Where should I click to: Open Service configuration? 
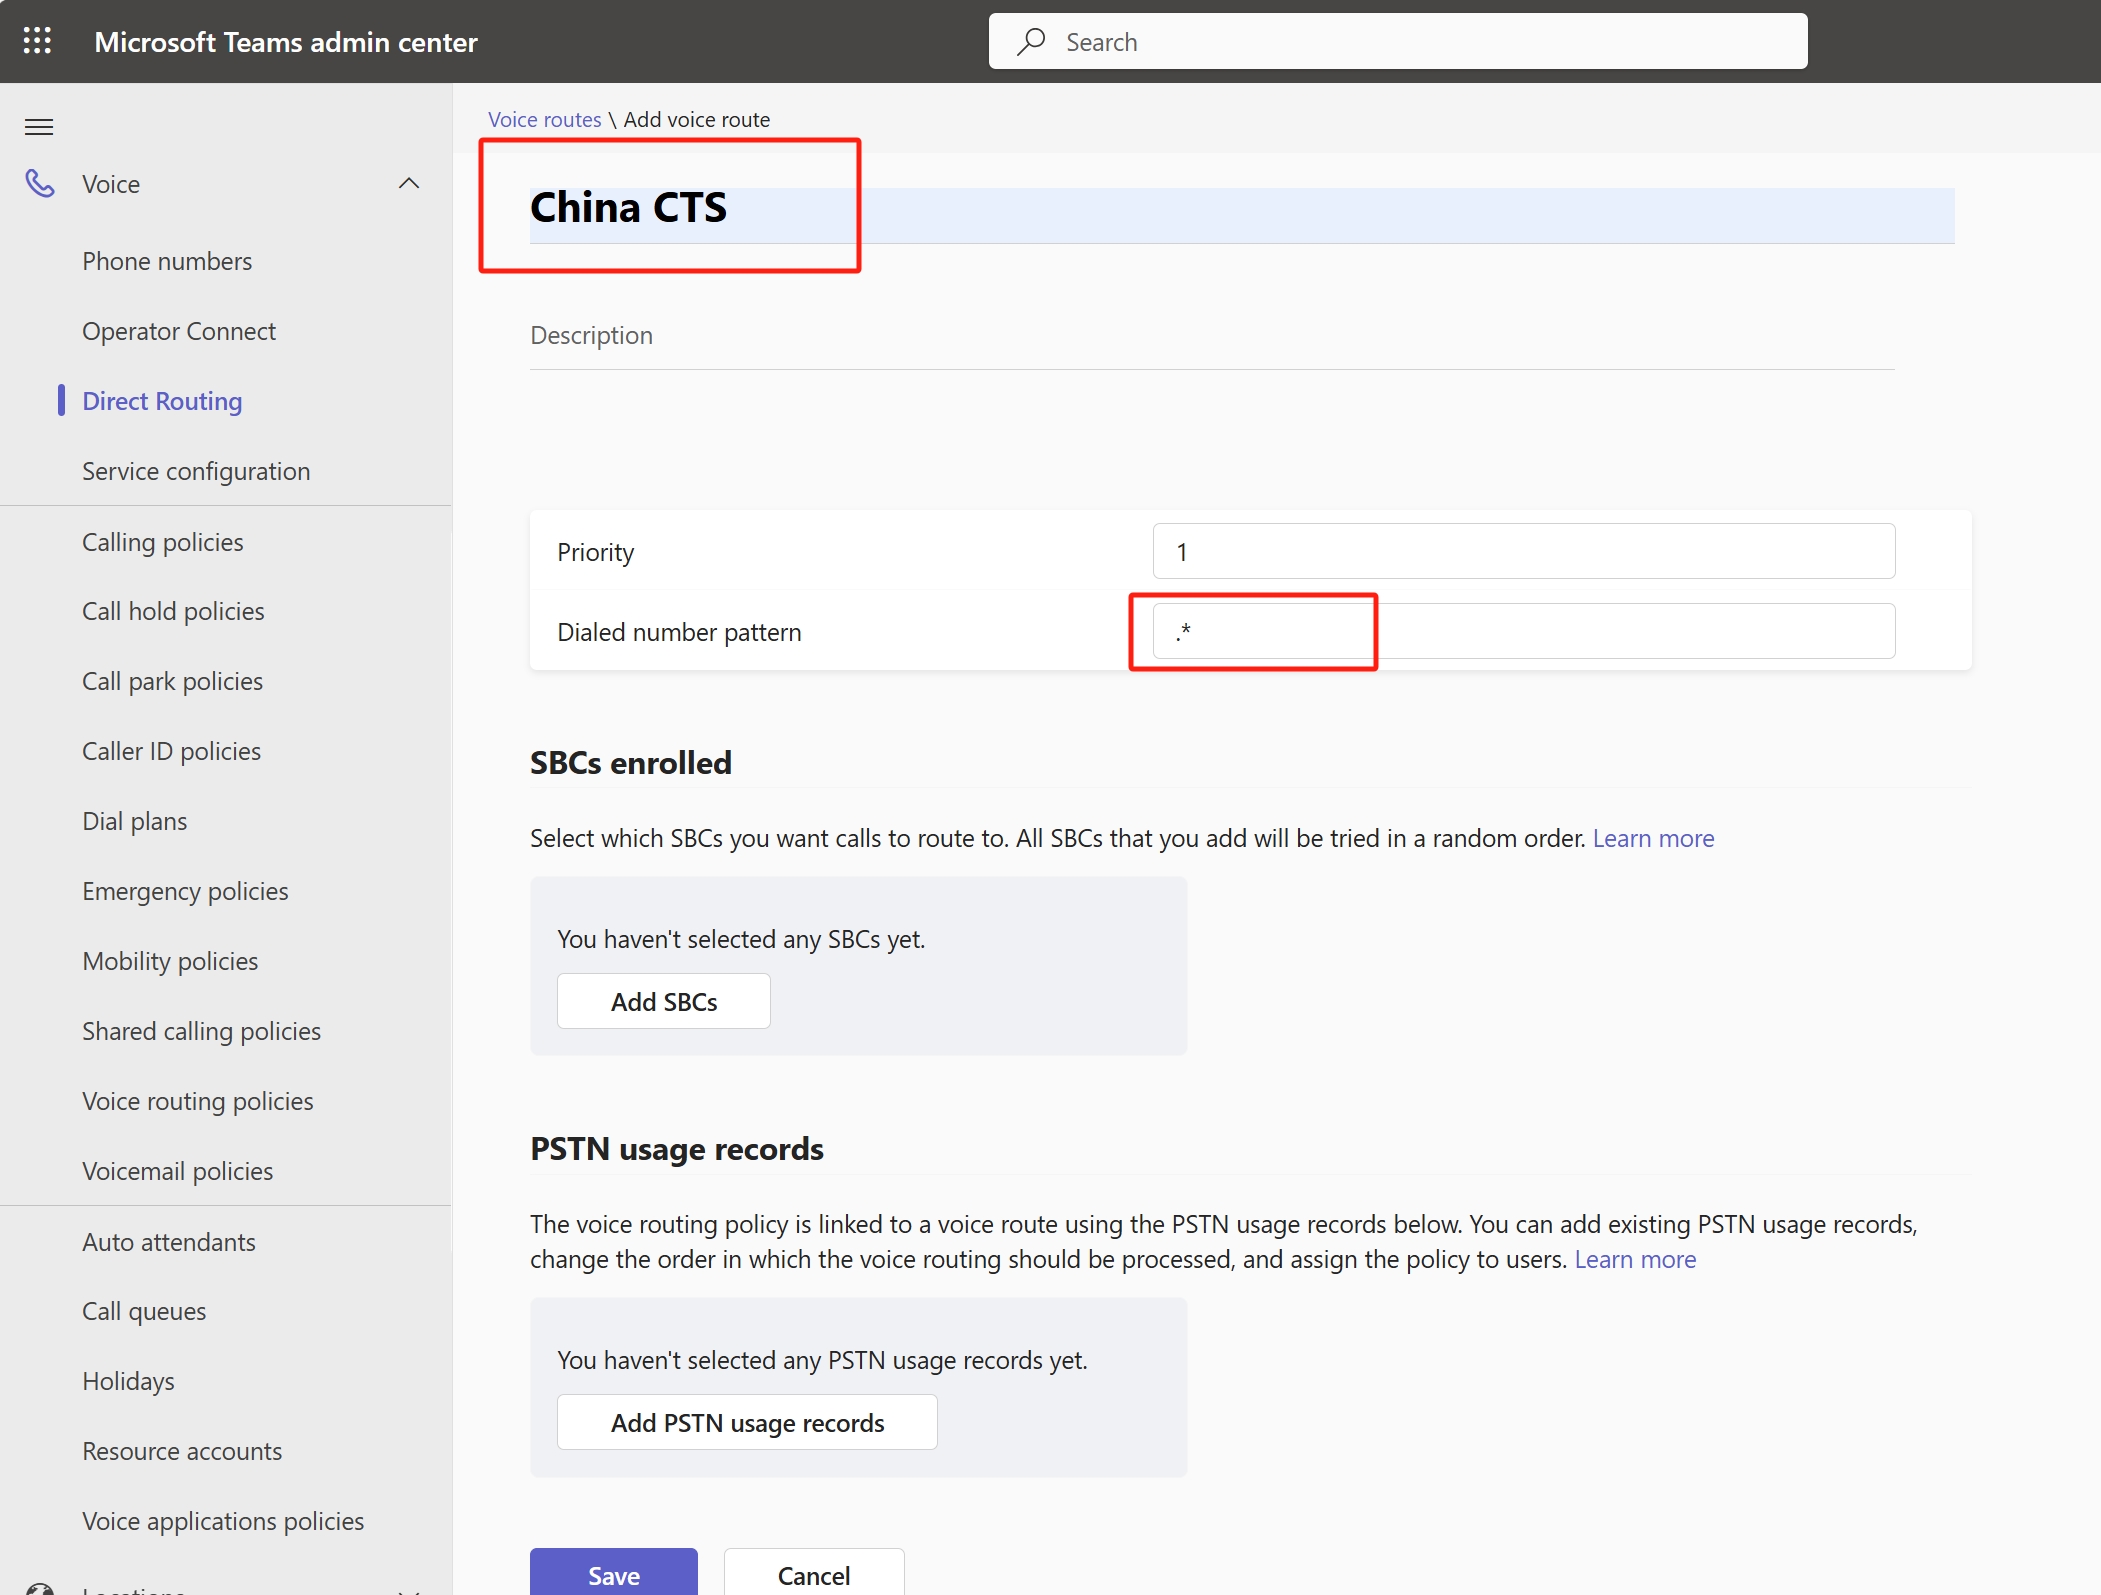pos(196,471)
